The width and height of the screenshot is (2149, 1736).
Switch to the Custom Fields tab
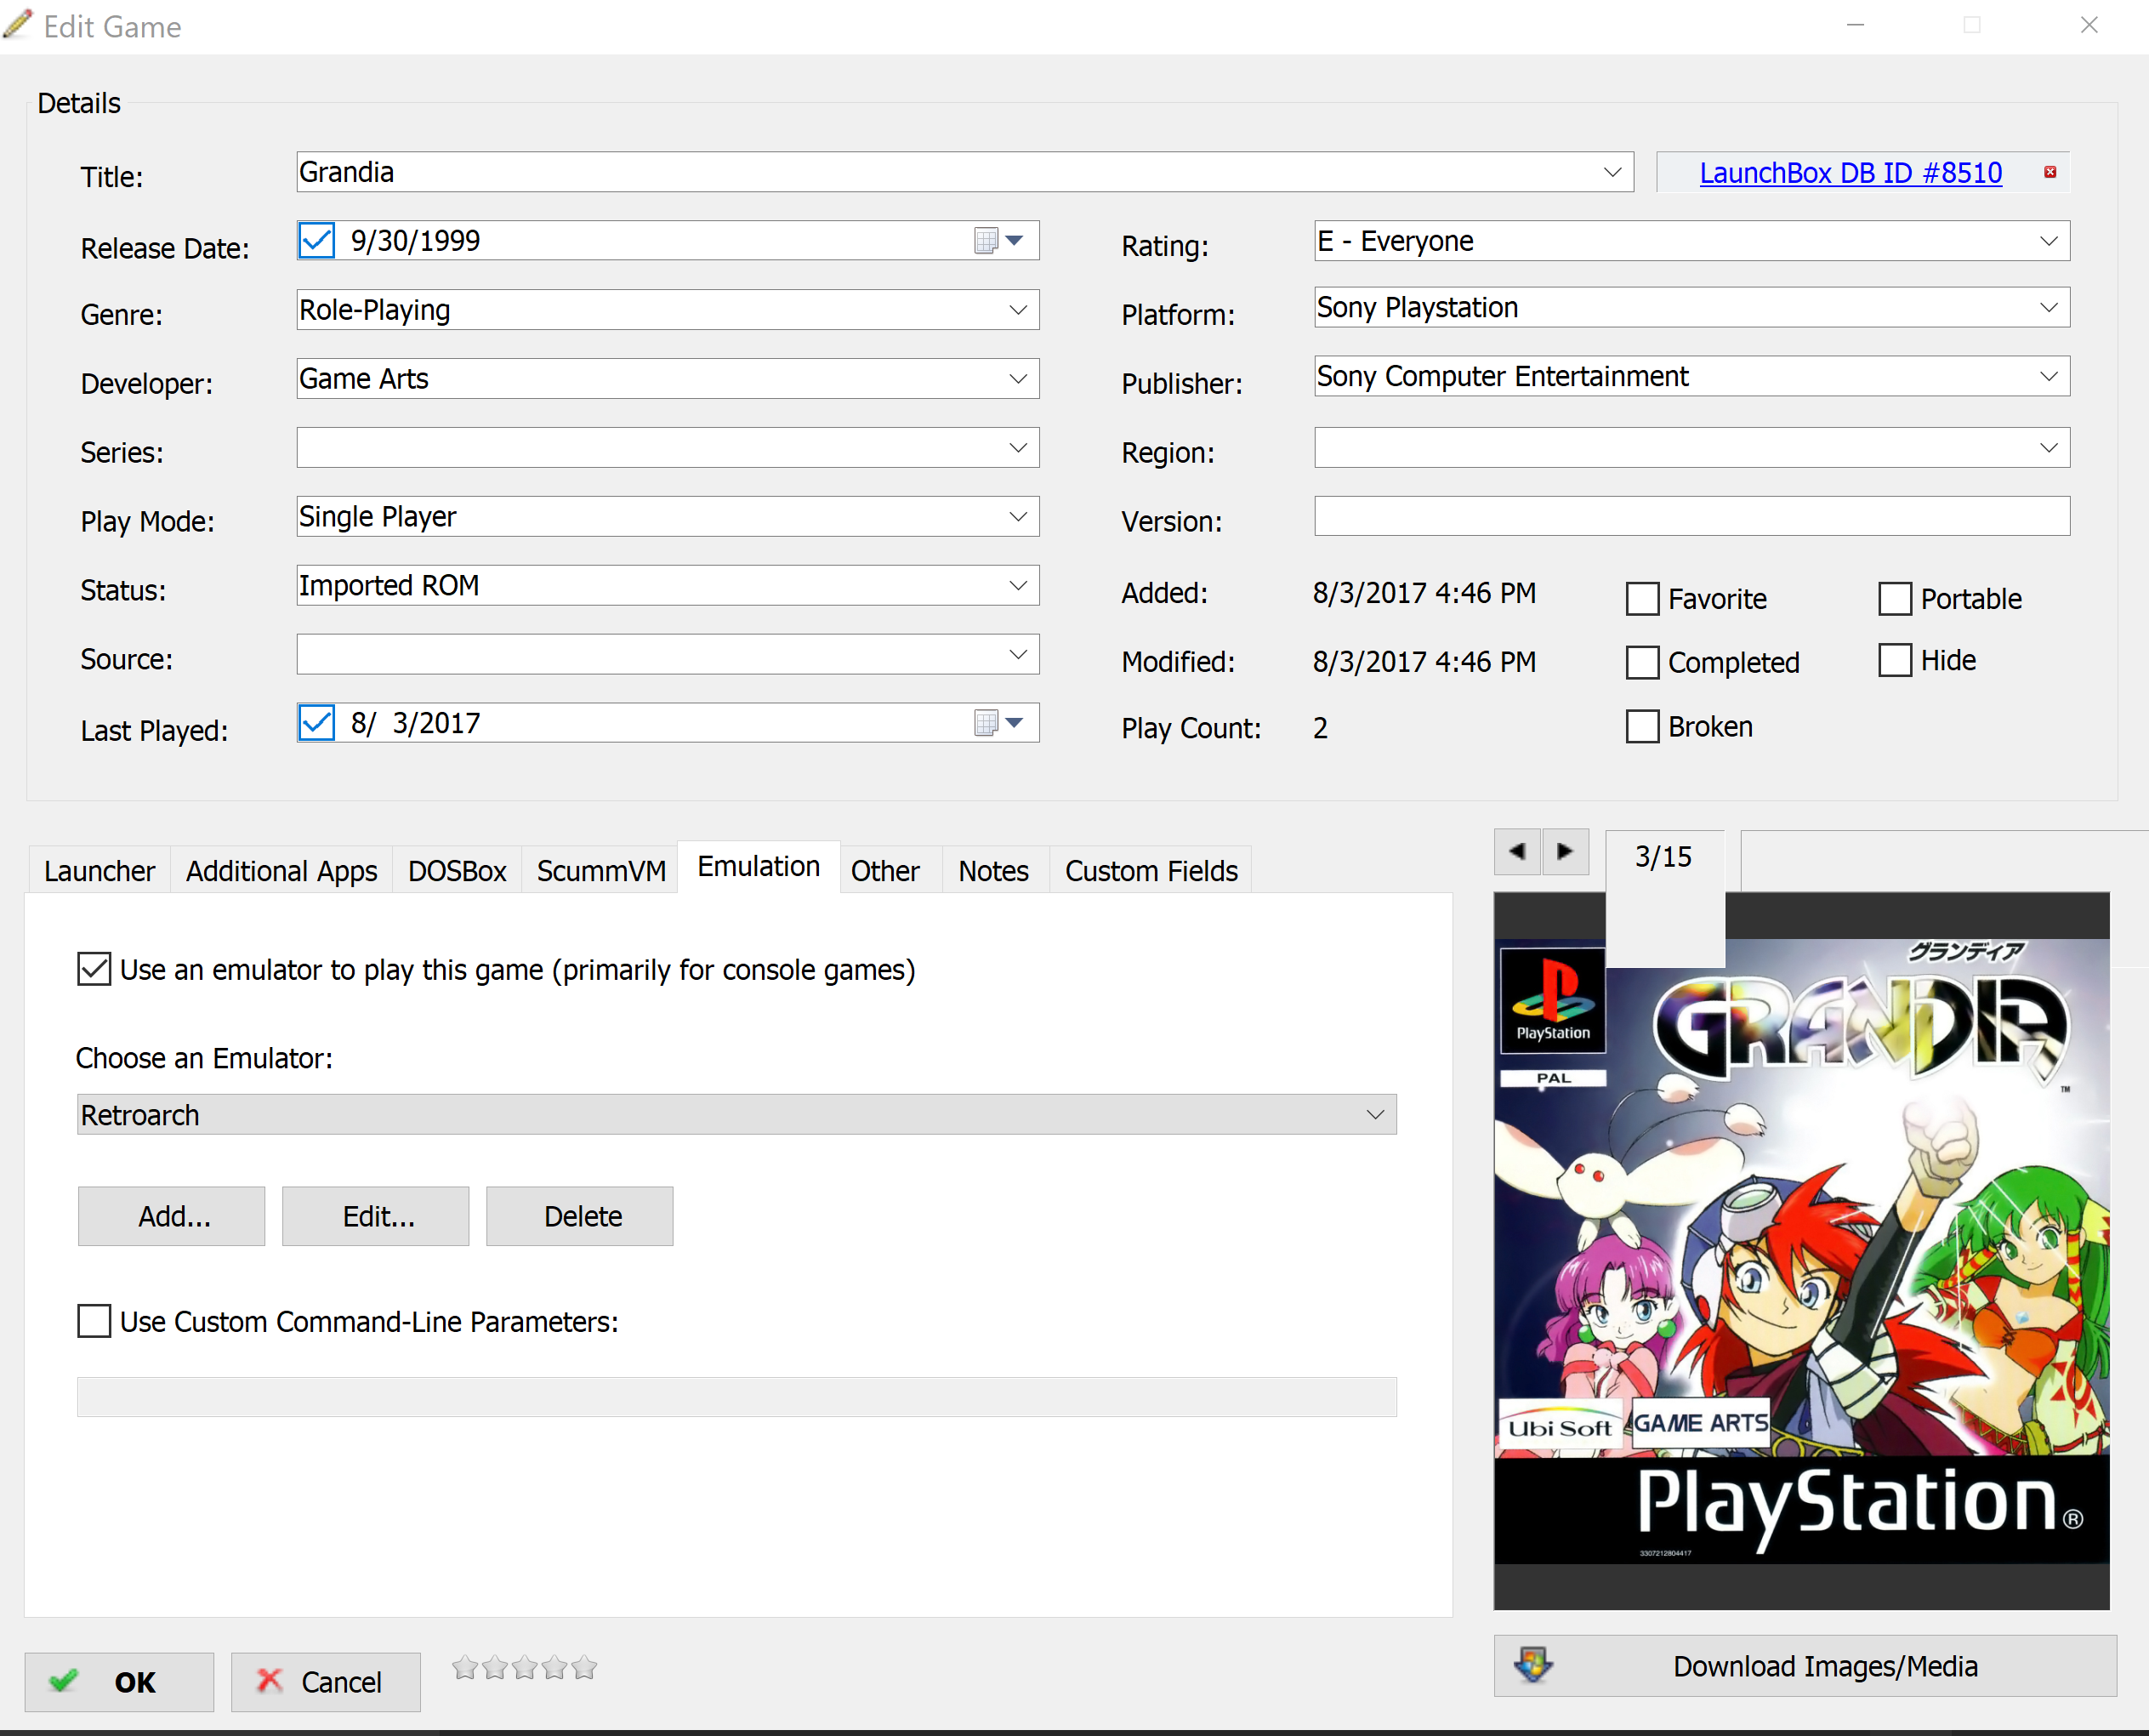click(1151, 871)
